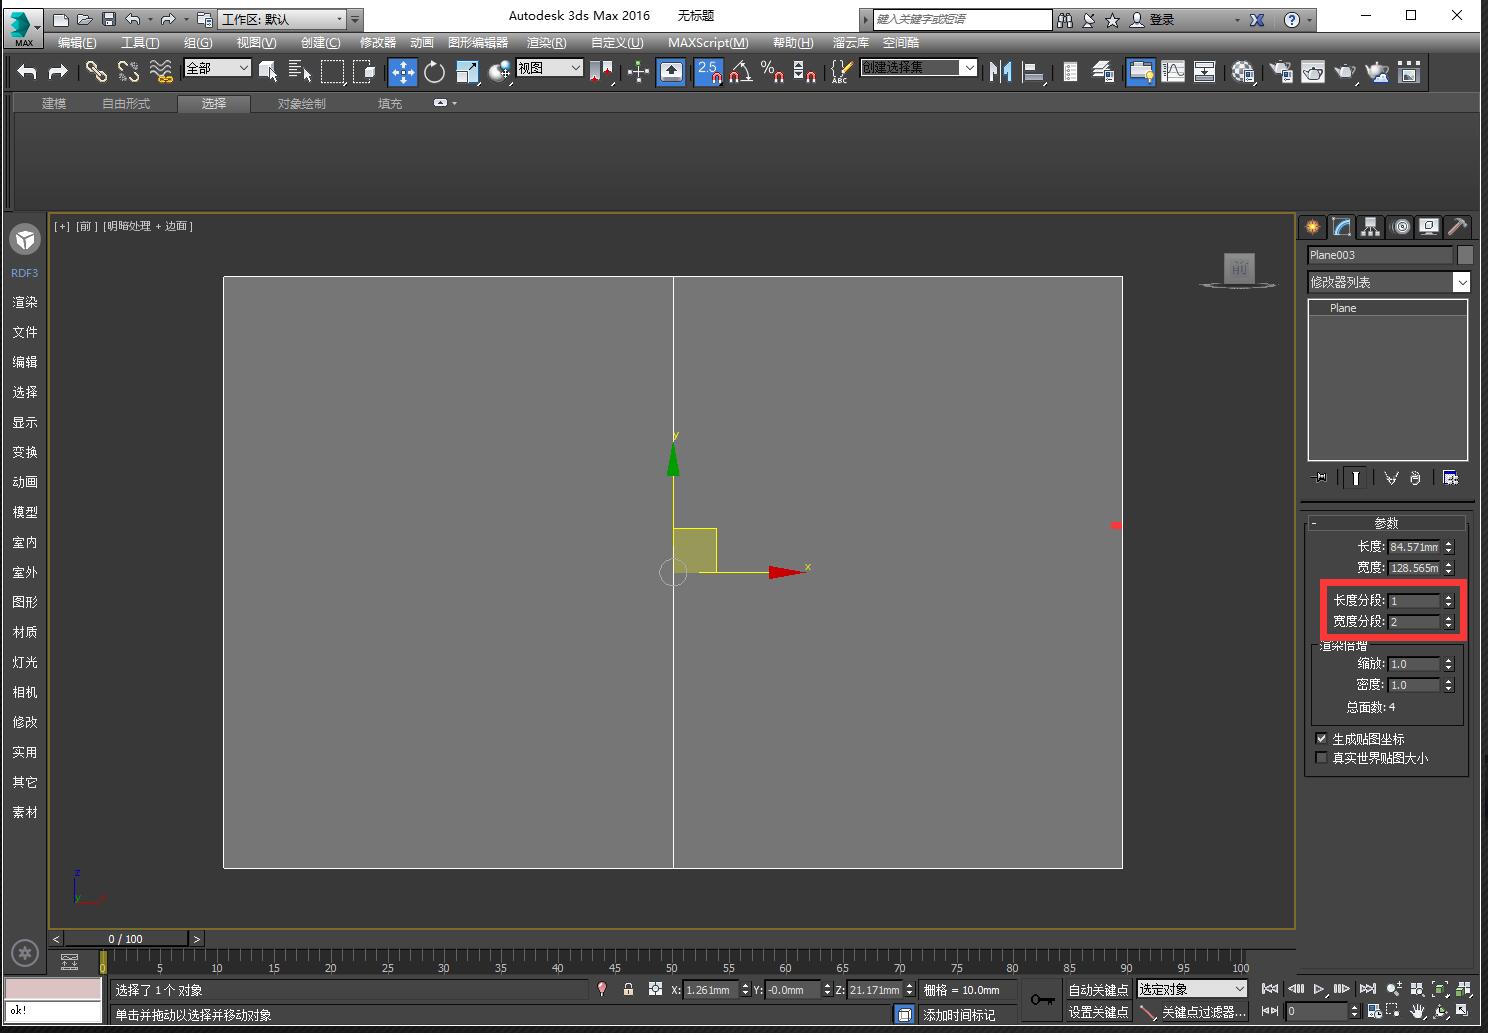Click the Select Object tool icon

point(268,71)
